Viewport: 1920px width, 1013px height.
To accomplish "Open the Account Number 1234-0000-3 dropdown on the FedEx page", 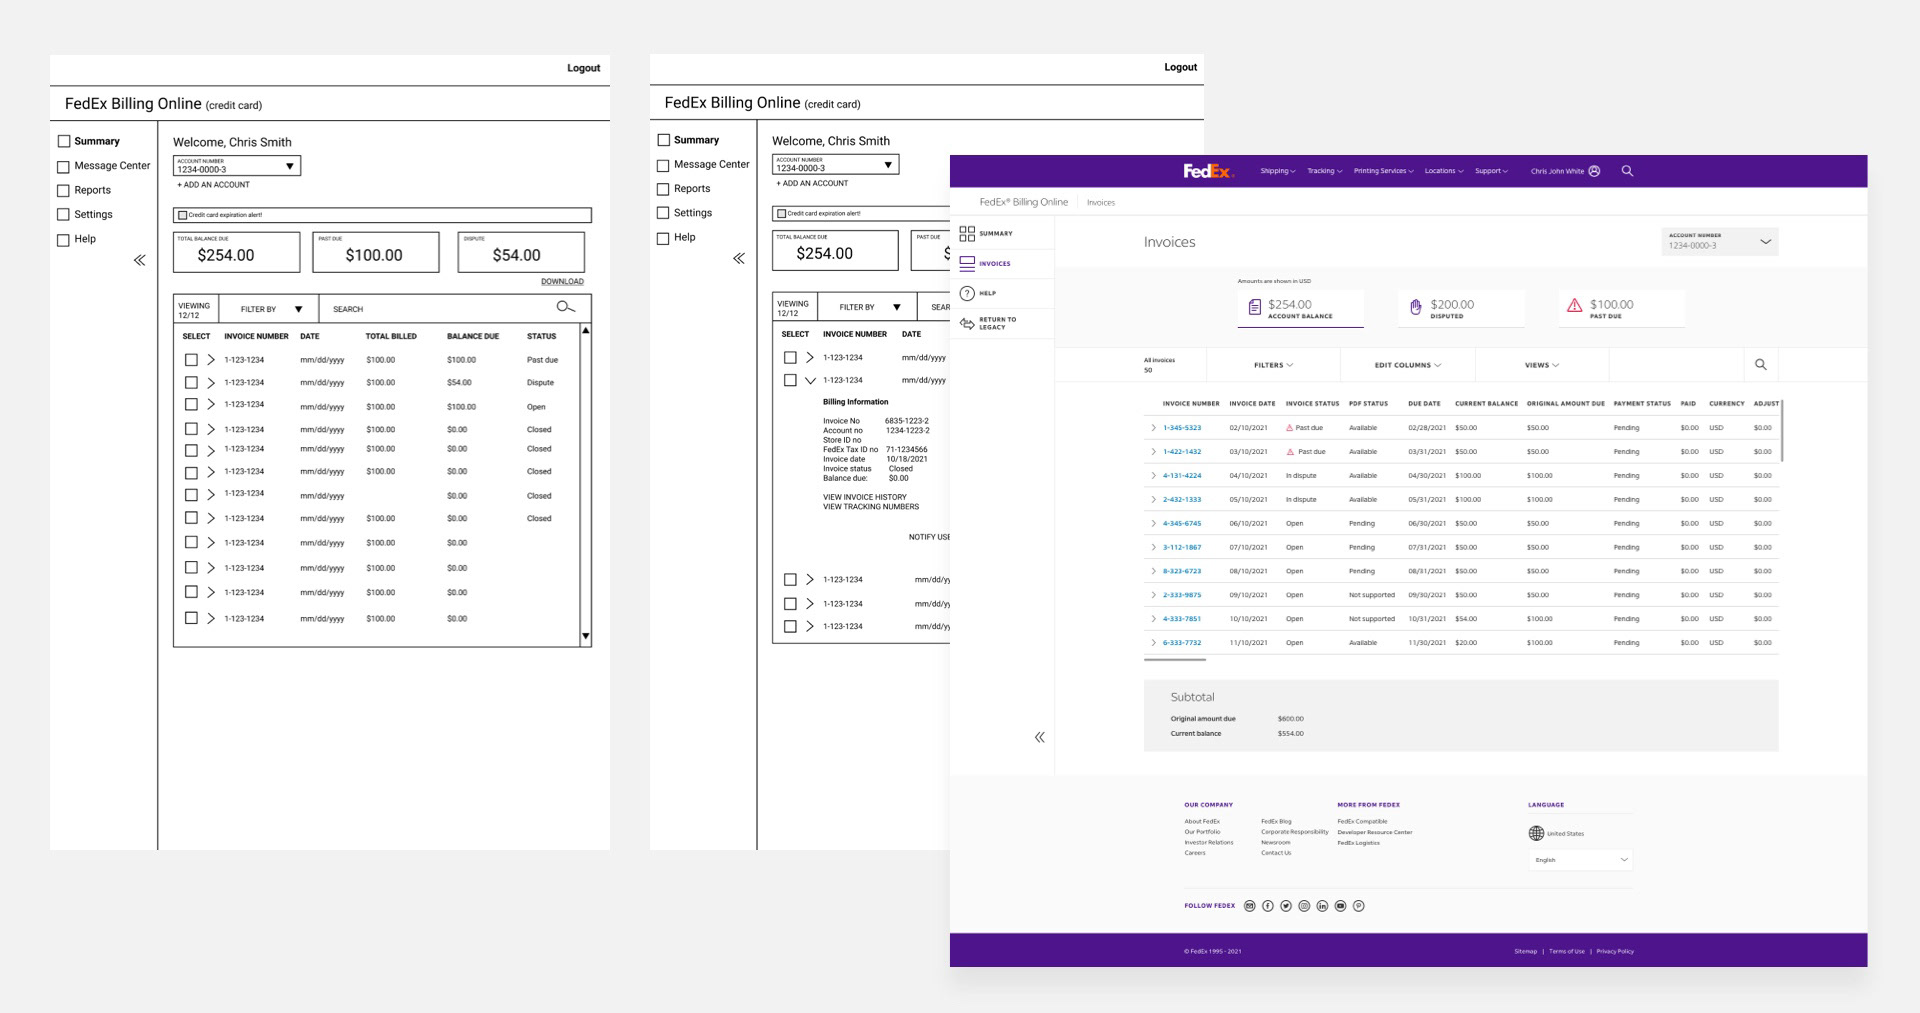I will [x=1720, y=241].
